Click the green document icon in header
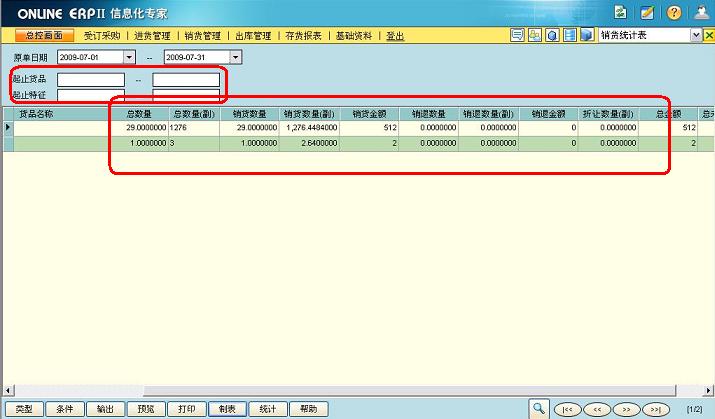This screenshot has width=715, height=419. [621, 13]
